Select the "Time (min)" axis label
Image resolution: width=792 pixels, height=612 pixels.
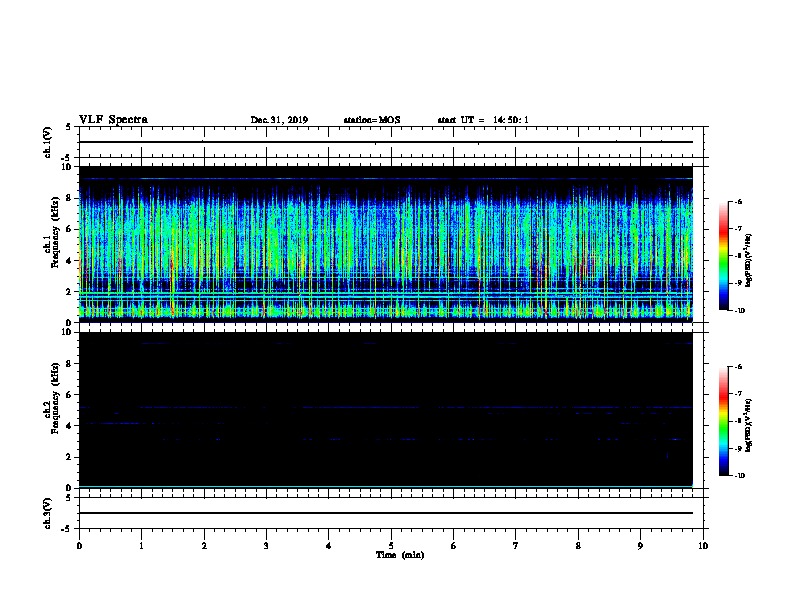[x=400, y=555]
